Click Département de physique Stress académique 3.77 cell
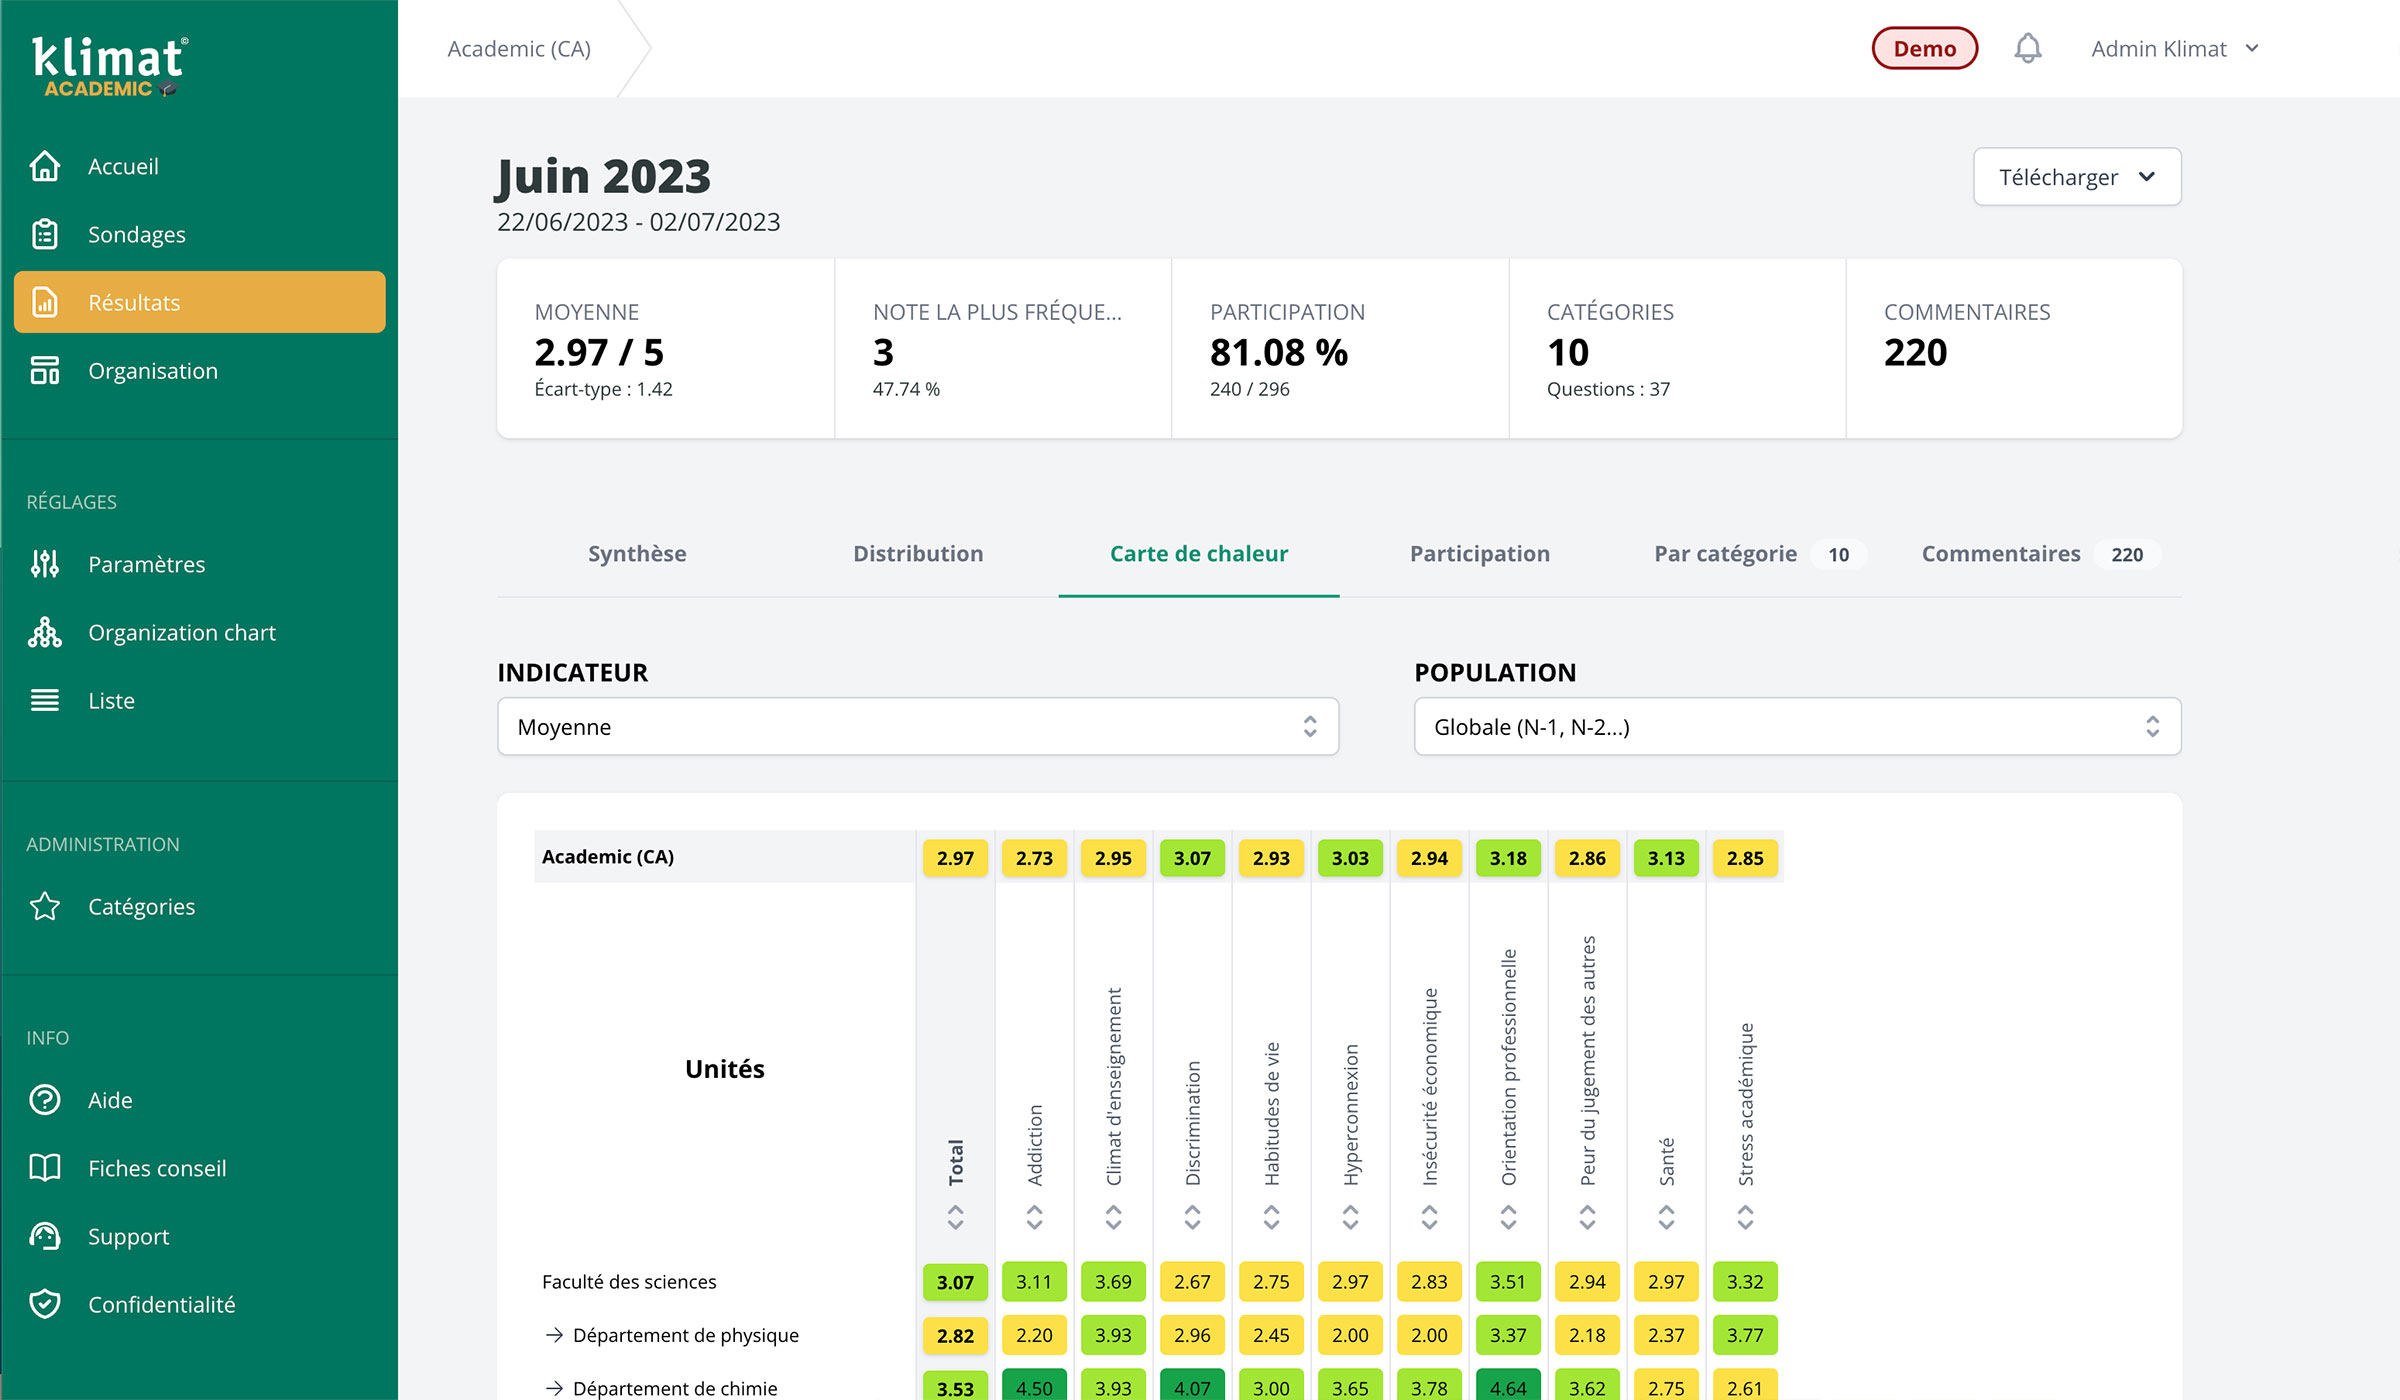 tap(1746, 1335)
